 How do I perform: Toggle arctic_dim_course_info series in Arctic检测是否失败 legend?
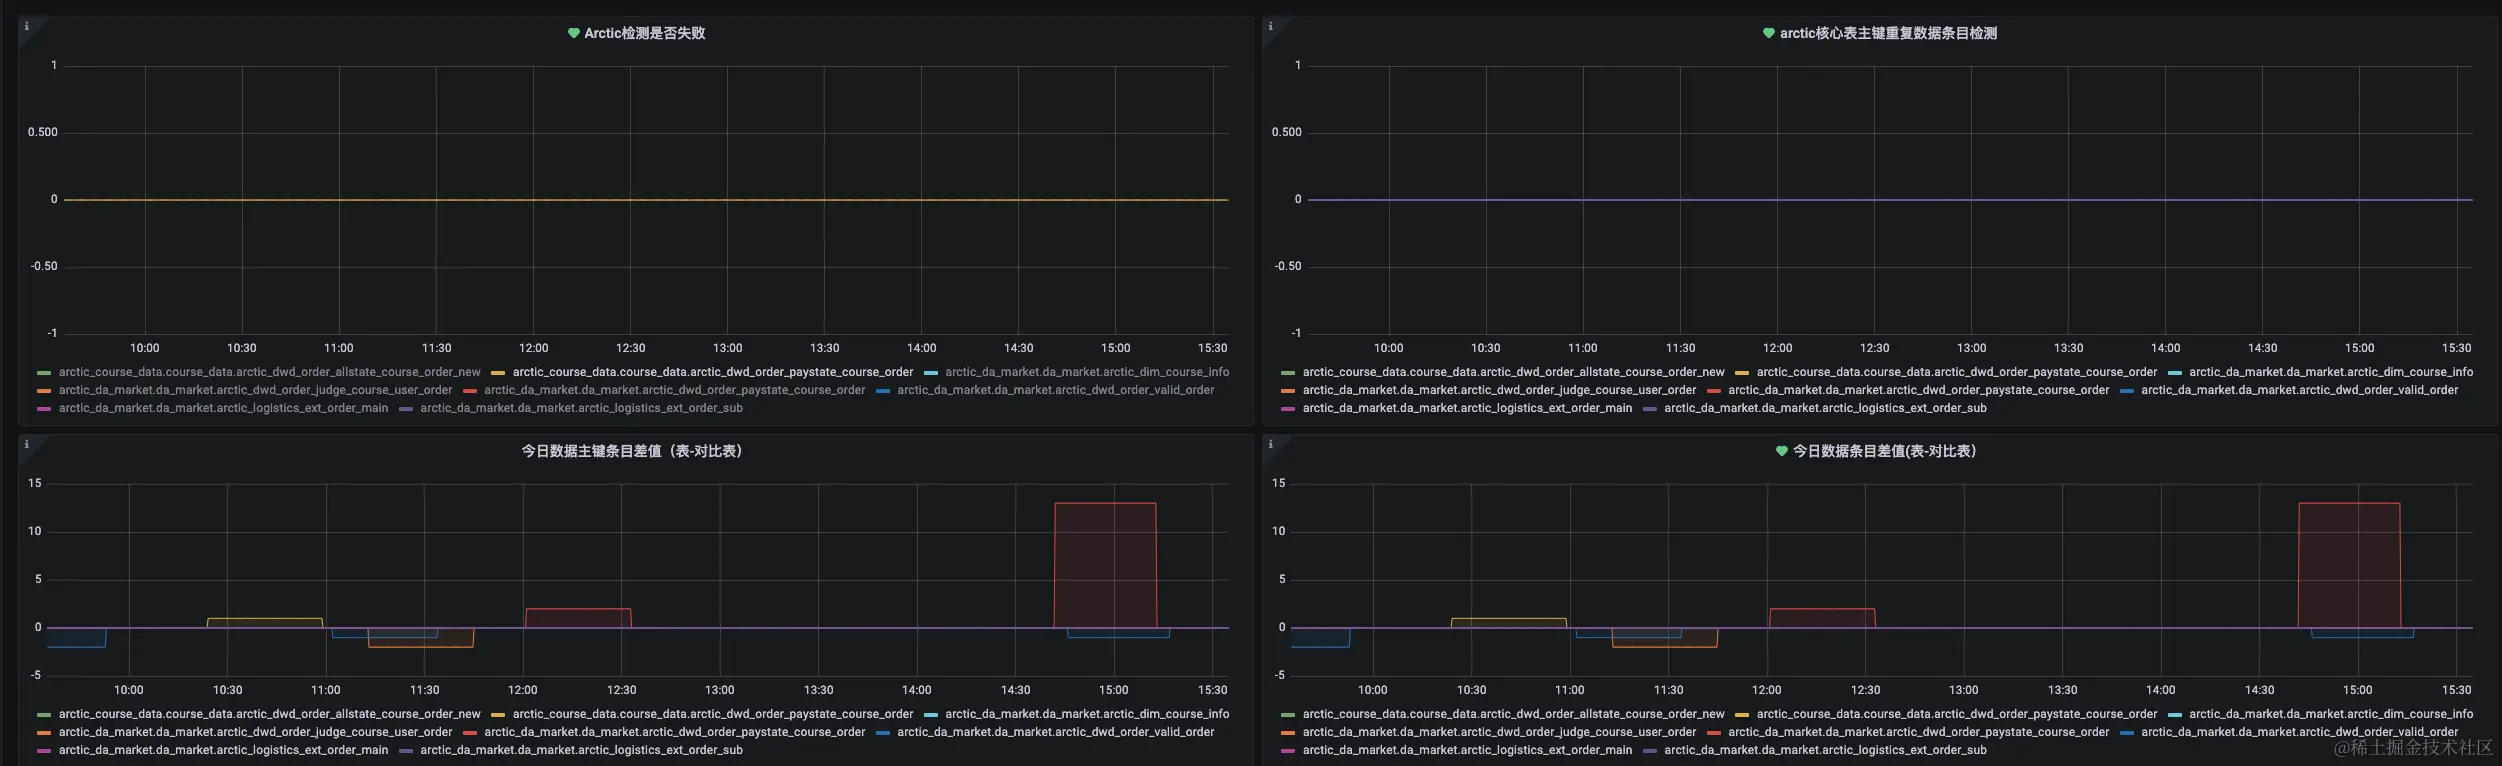(1087, 372)
